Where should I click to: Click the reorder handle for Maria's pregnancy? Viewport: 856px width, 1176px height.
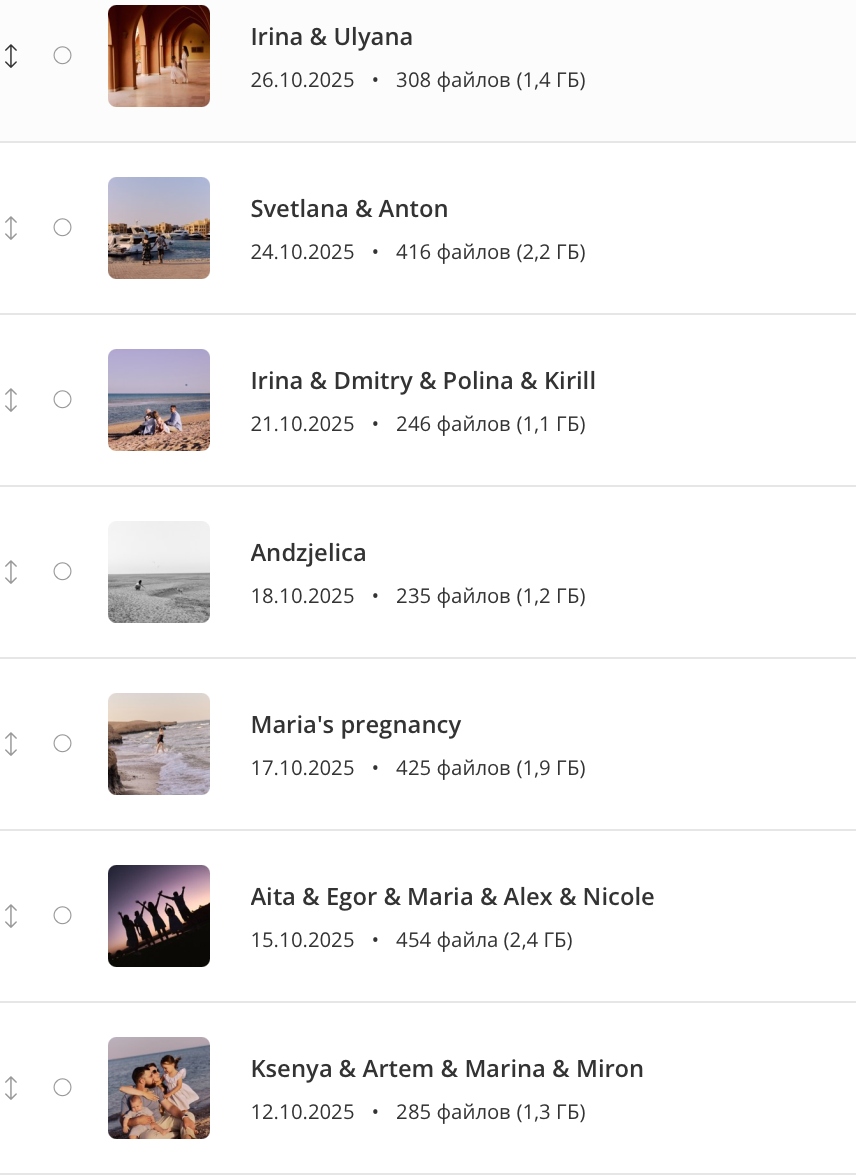pyautogui.click(x=11, y=744)
